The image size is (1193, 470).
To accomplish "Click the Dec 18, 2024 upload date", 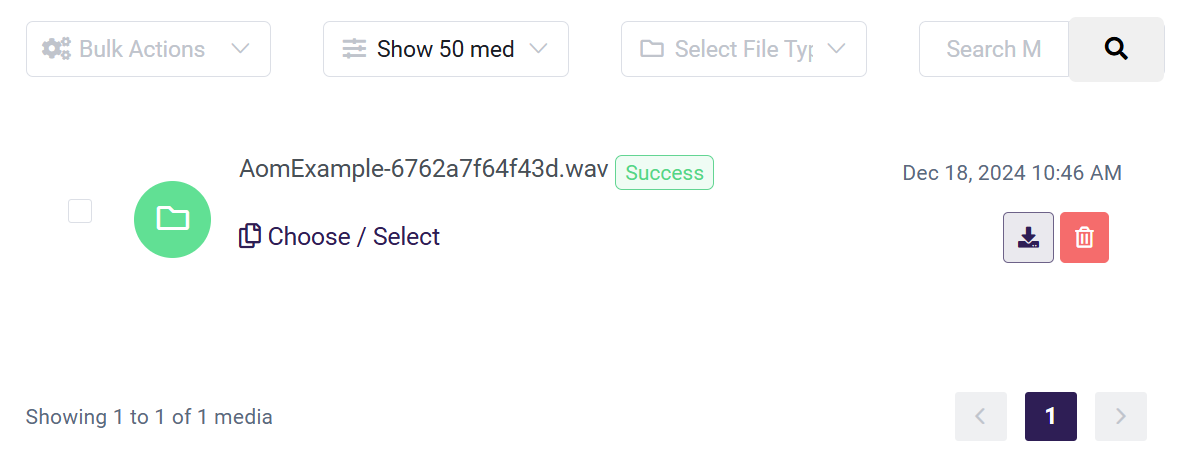I will click(x=1011, y=173).
